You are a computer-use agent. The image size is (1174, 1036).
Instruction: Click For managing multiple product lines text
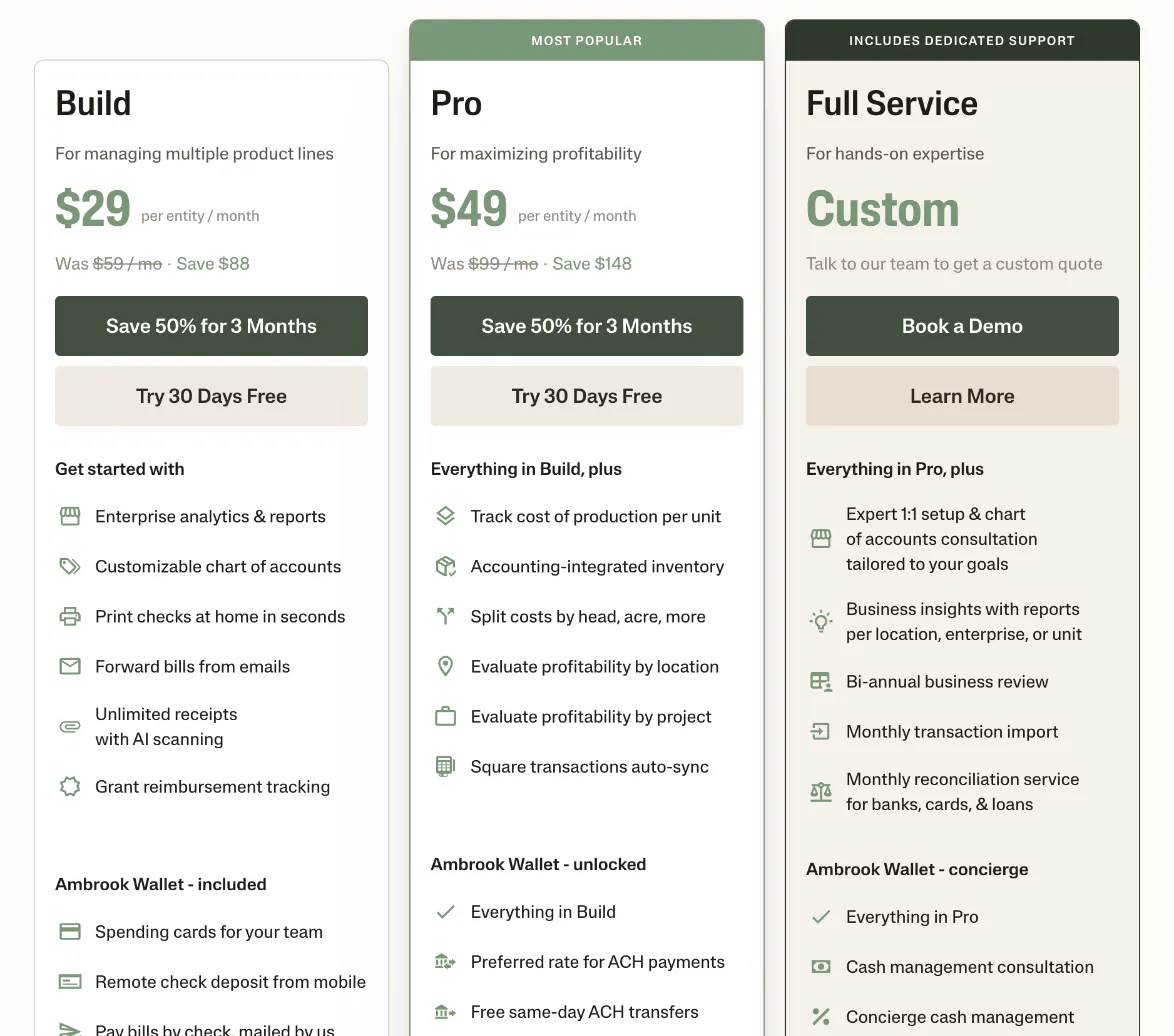[195, 153]
